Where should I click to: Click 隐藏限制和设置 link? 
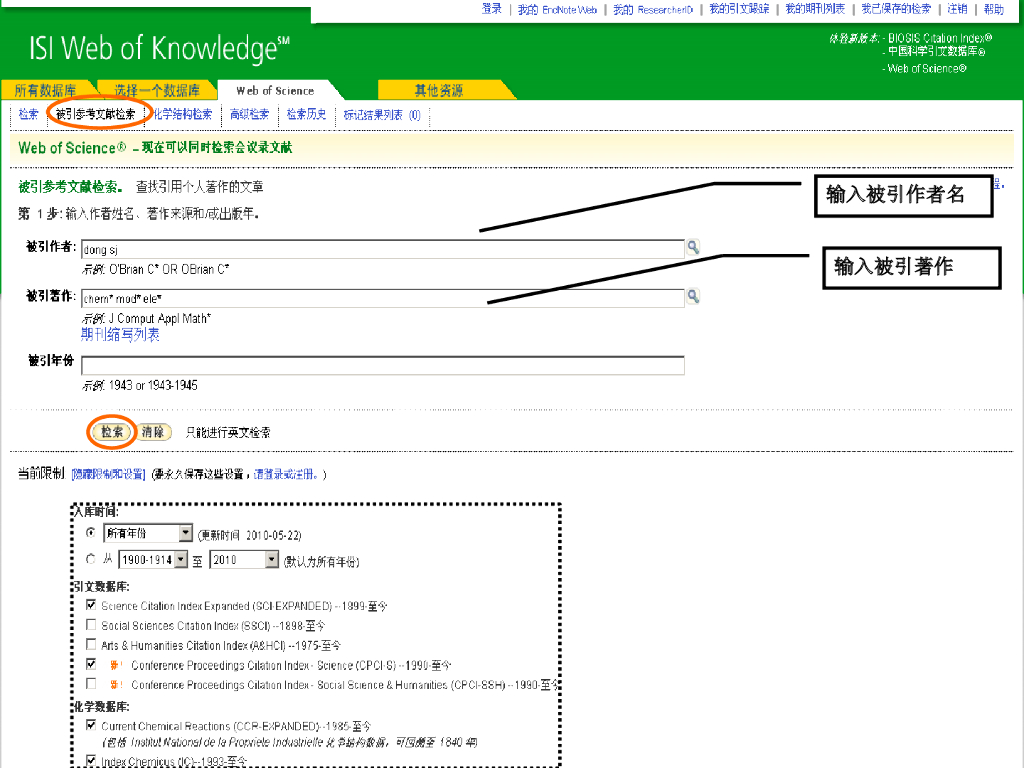(x=108, y=474)
